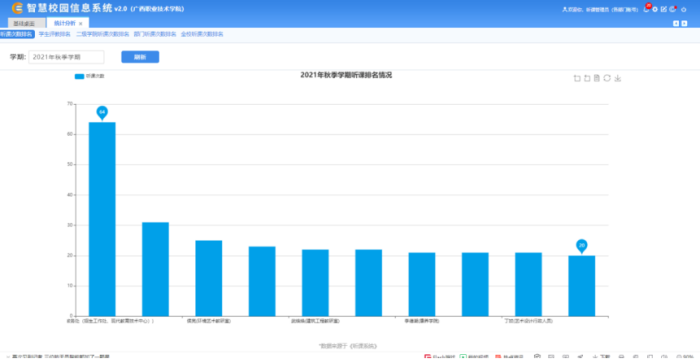Download the chart as image
The image size is (700, 363).
617,78
